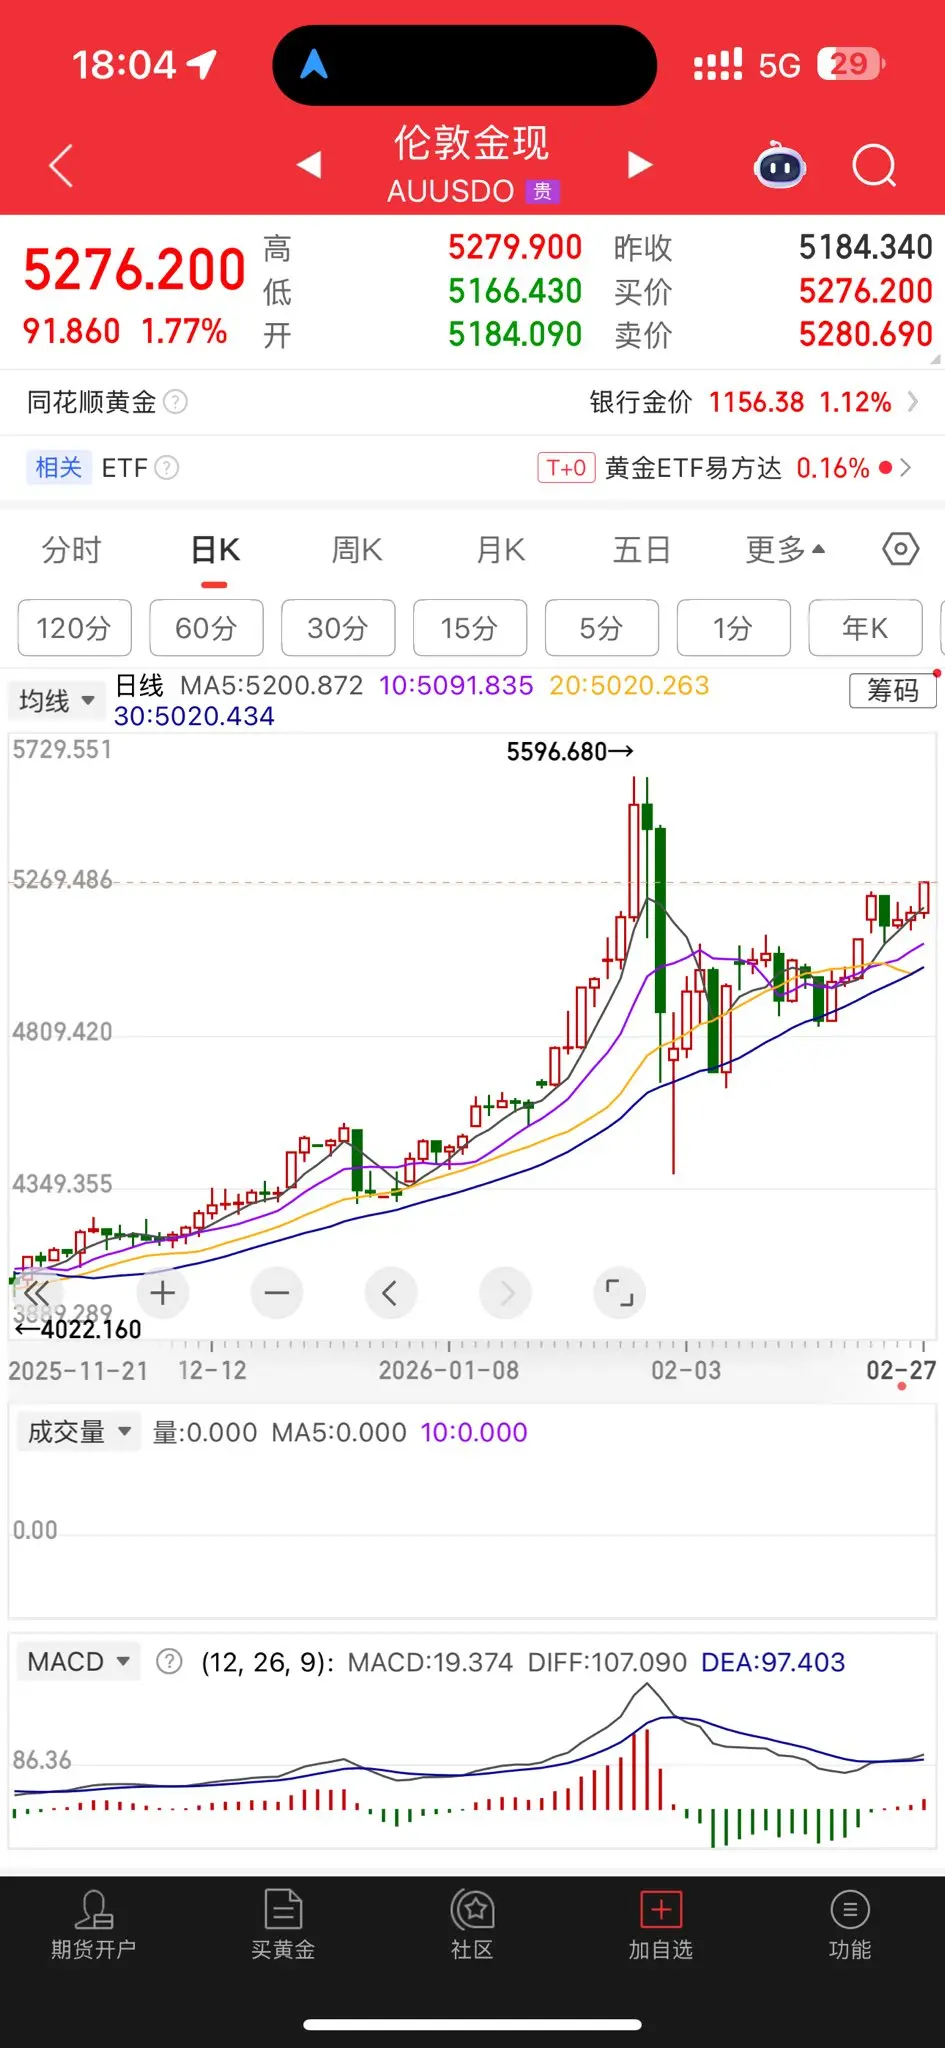Screen dimensions: 945x2048
Task: Choose 15分 period button
Action: (470, 628)
